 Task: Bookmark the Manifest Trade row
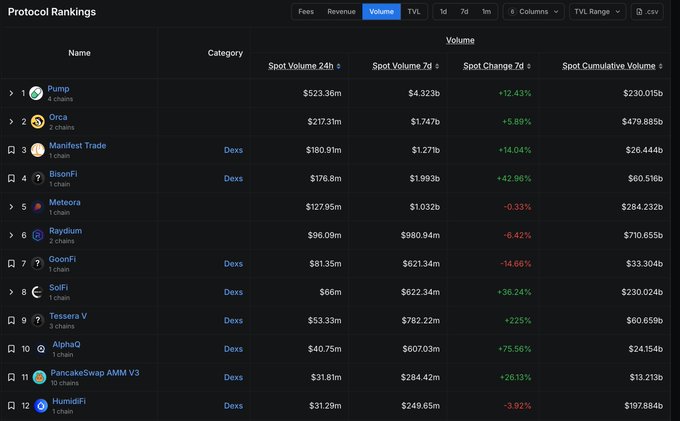tap(11, 150)
